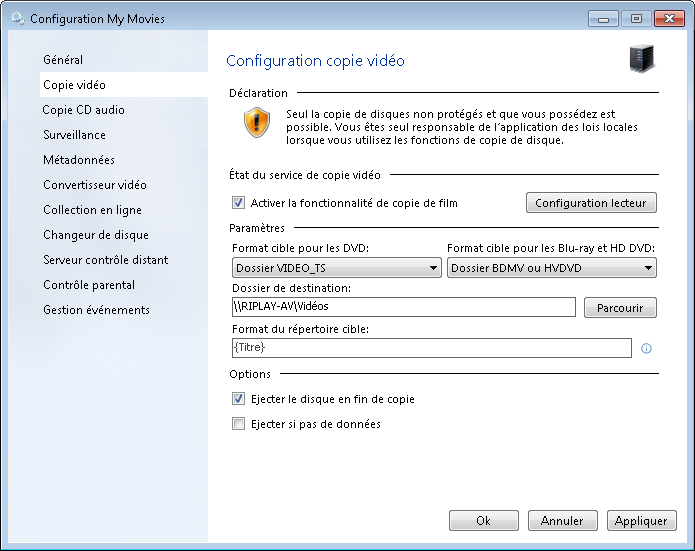
Task: Click the Dossier de destination text field
Action: pyautogui.click(x=404, y=307)
